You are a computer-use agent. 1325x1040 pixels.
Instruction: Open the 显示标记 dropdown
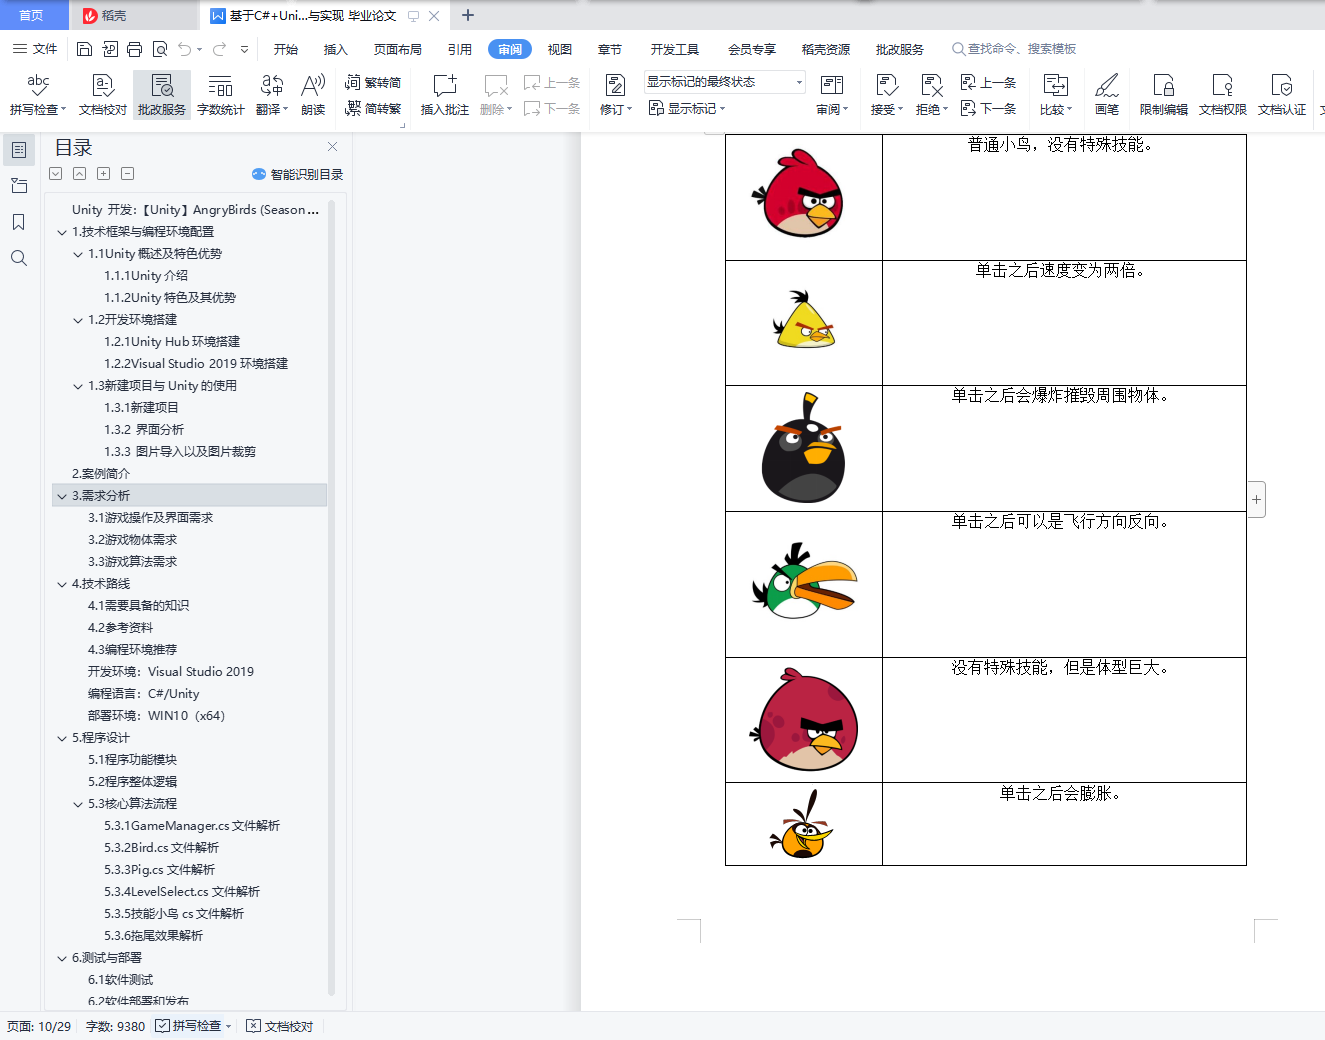687,108
